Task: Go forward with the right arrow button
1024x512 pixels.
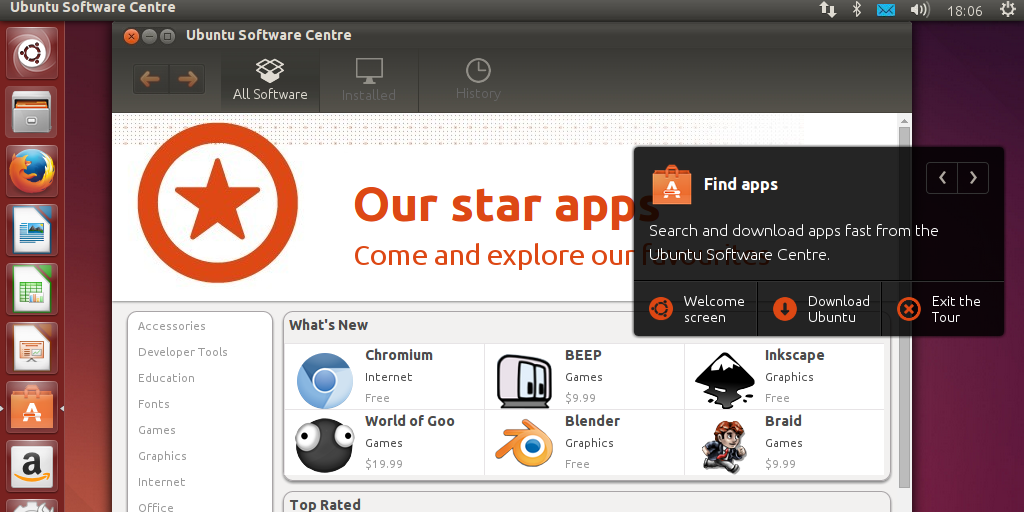Action: tap(187, 79)
